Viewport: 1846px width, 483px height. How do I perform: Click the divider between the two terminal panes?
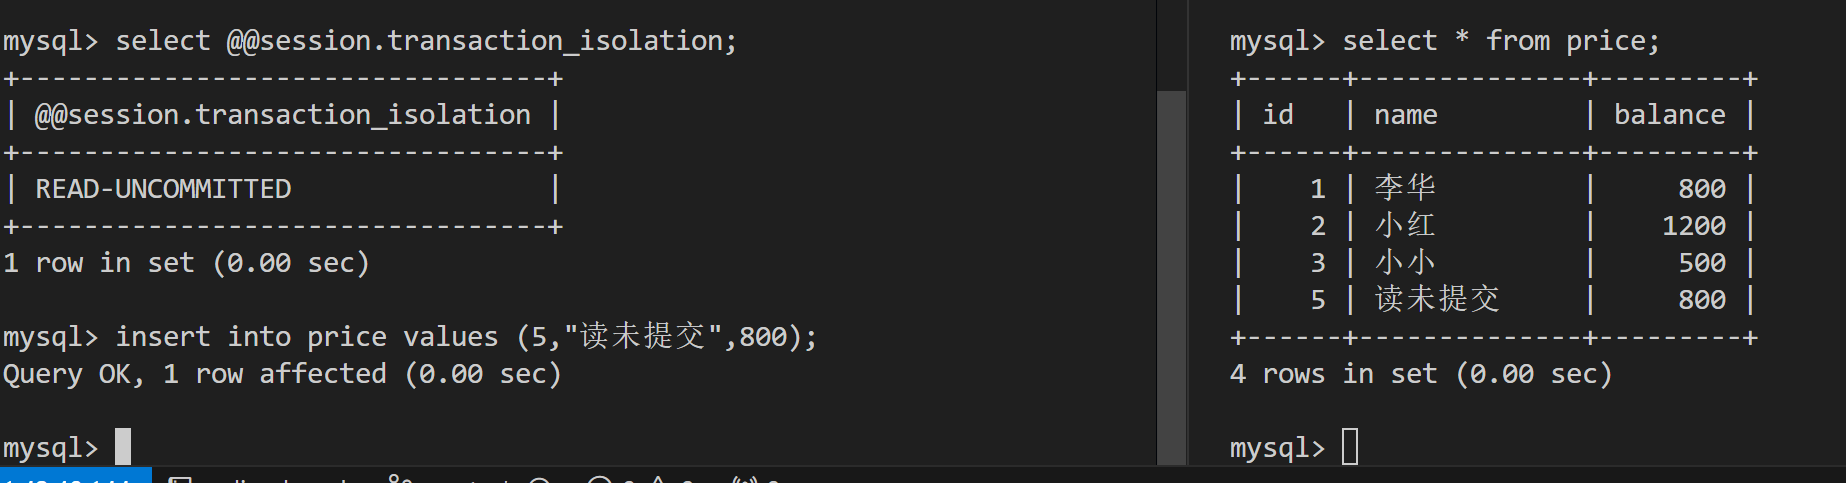[x=1188, y=232]
